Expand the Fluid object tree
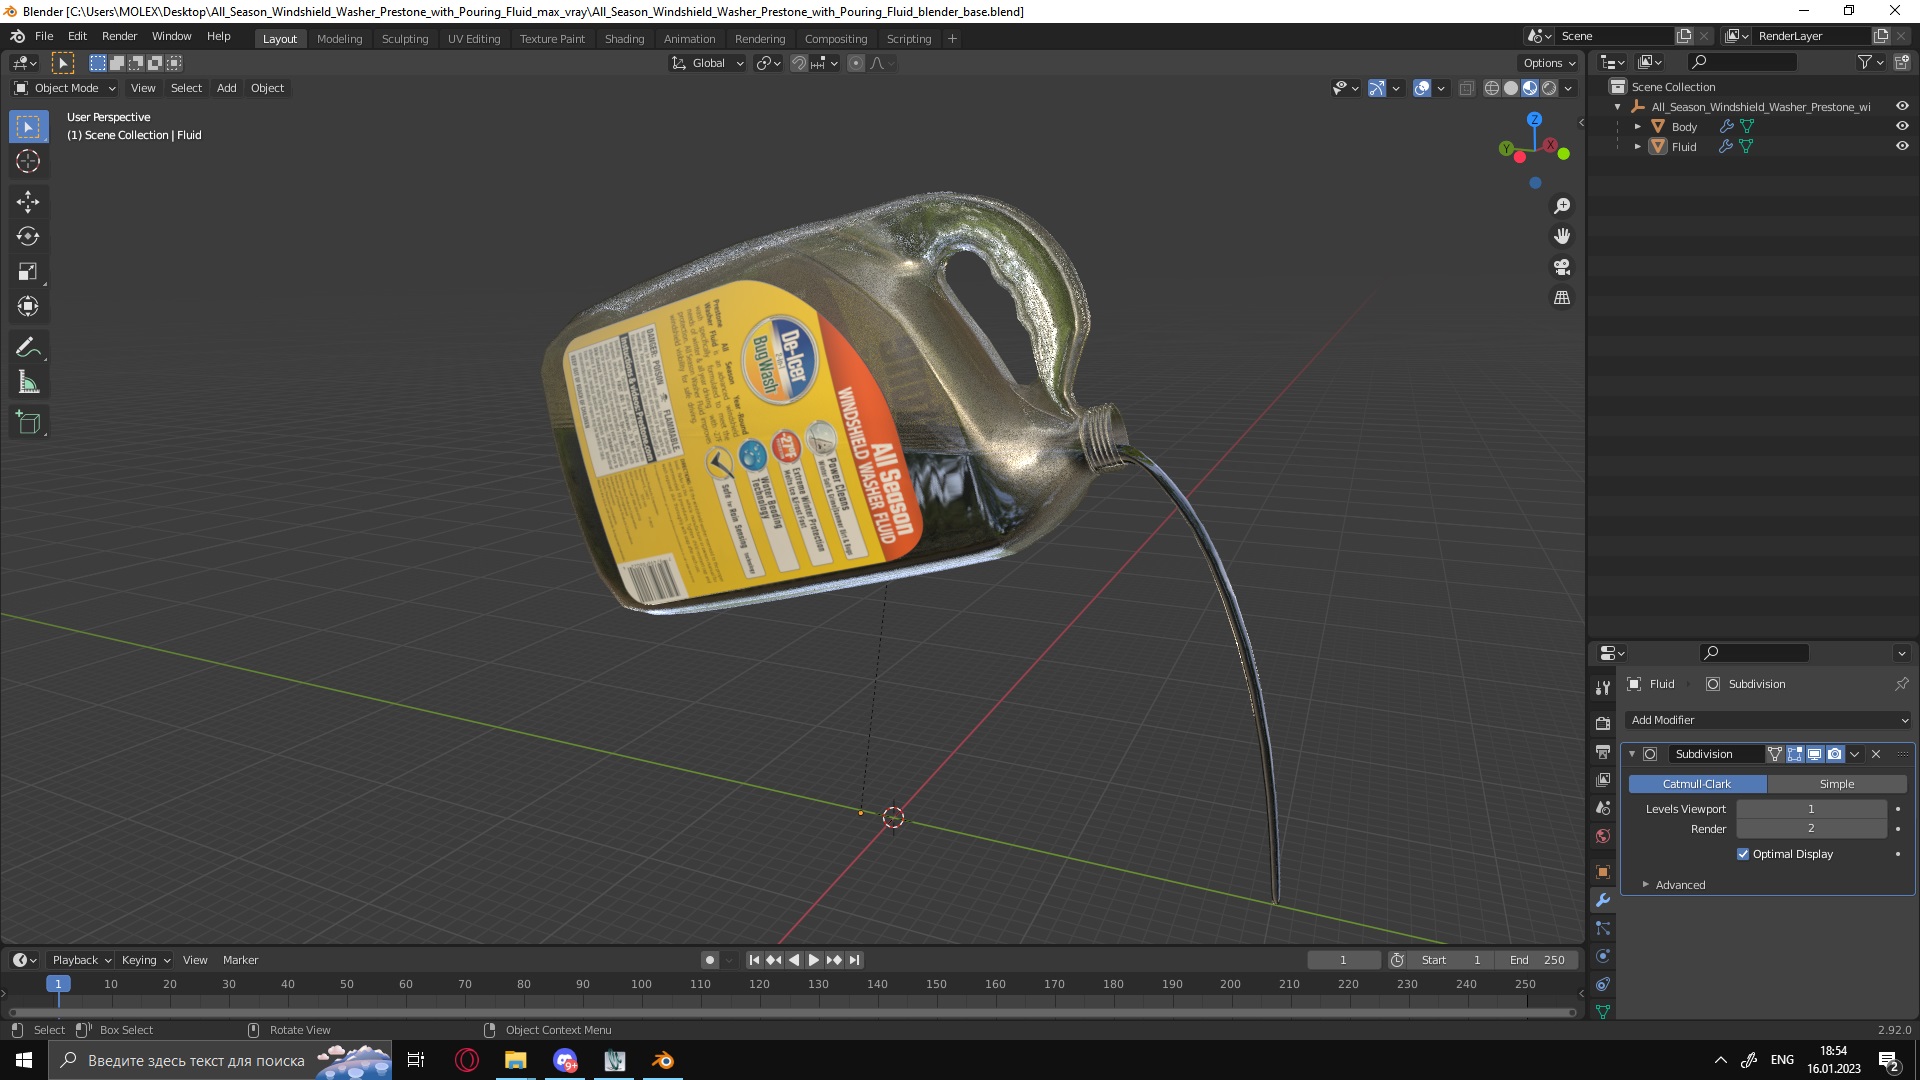Image resolution: width=1920 pixels, height=1080 pixels. [1638, 147]
